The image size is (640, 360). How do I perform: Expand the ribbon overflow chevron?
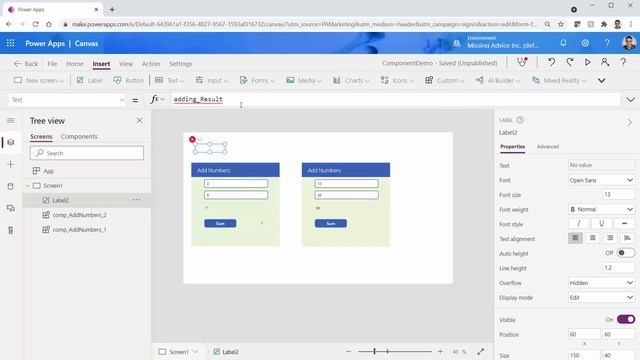tap(601, 80)
